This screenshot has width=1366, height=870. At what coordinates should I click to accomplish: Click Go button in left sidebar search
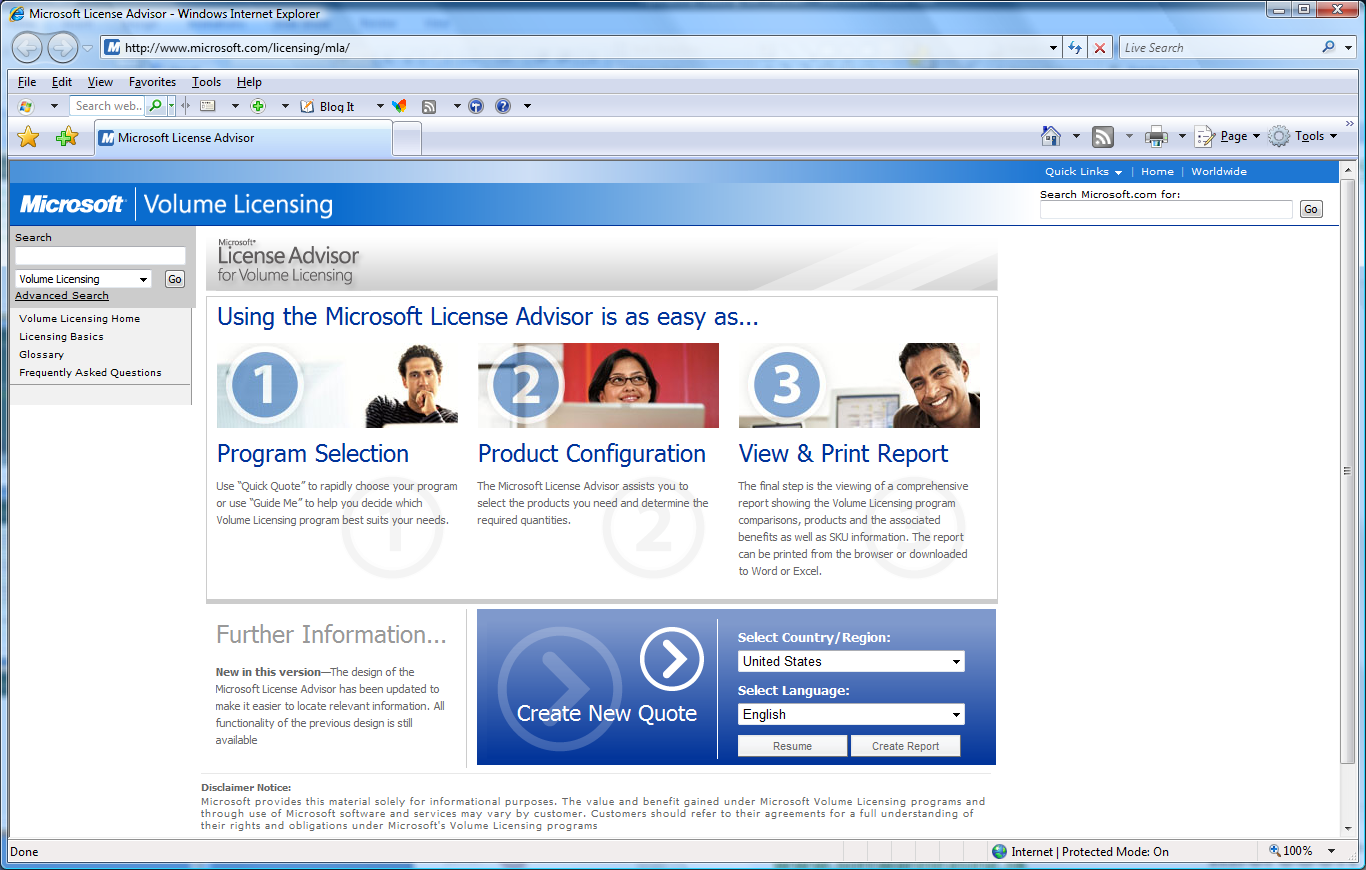(175, 279)
